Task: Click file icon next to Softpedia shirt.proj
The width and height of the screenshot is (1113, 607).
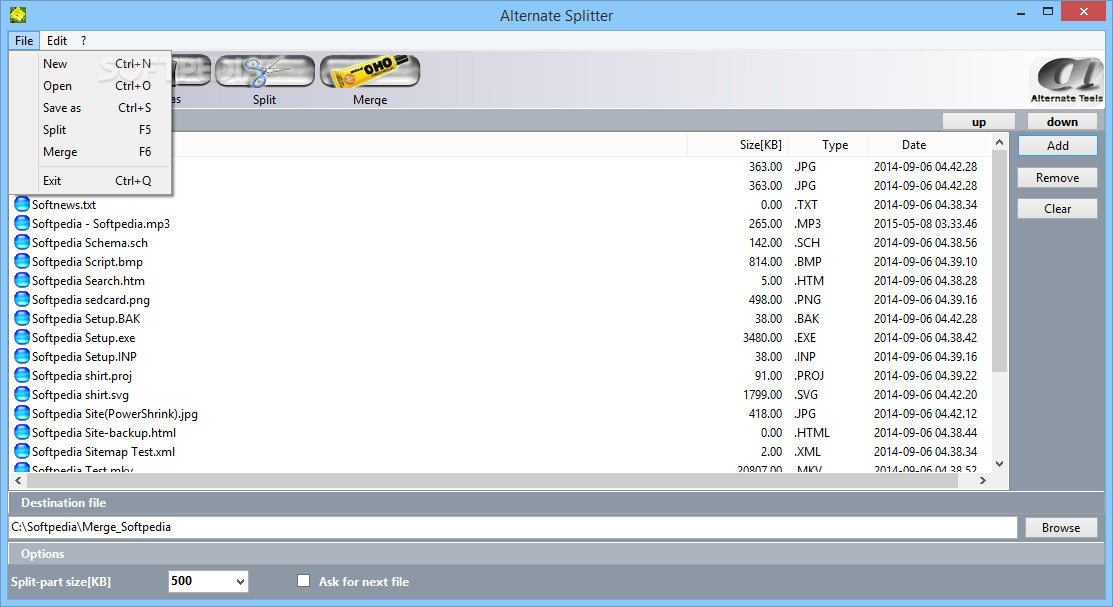Action: click(x=22, y=376)
